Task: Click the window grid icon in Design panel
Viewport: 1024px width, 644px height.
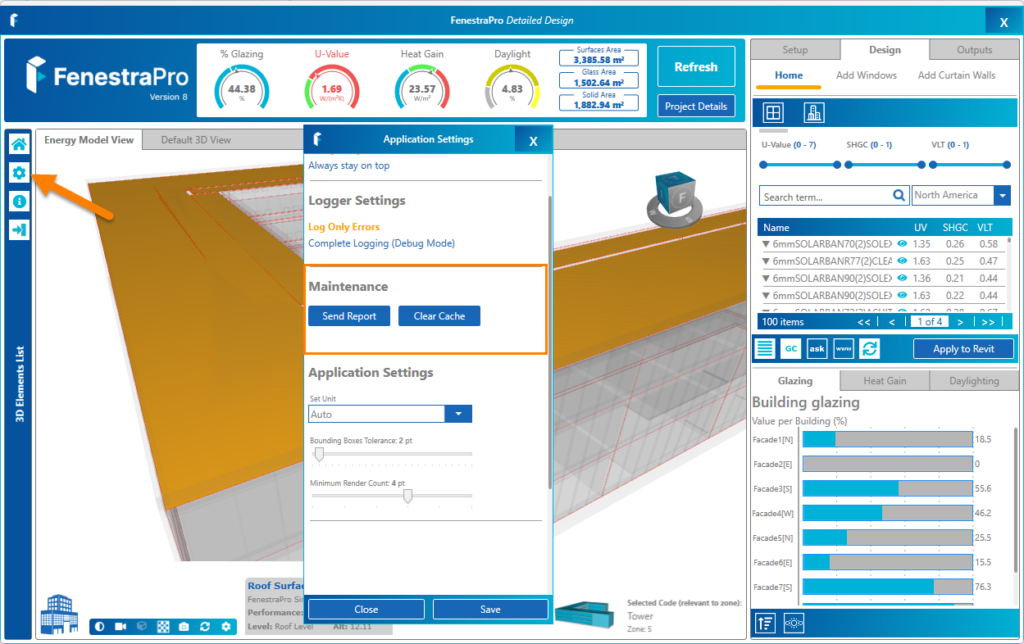Action: [773, 113]
